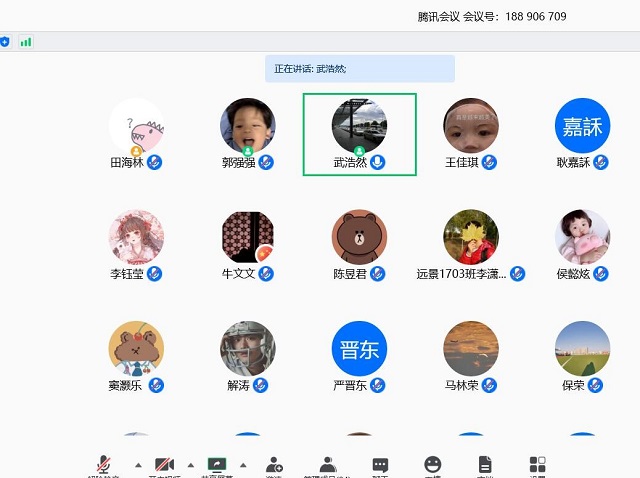Select 窦灏乐's cherry bear avatar
The image size is (640, 478).
tap(136, 349)
